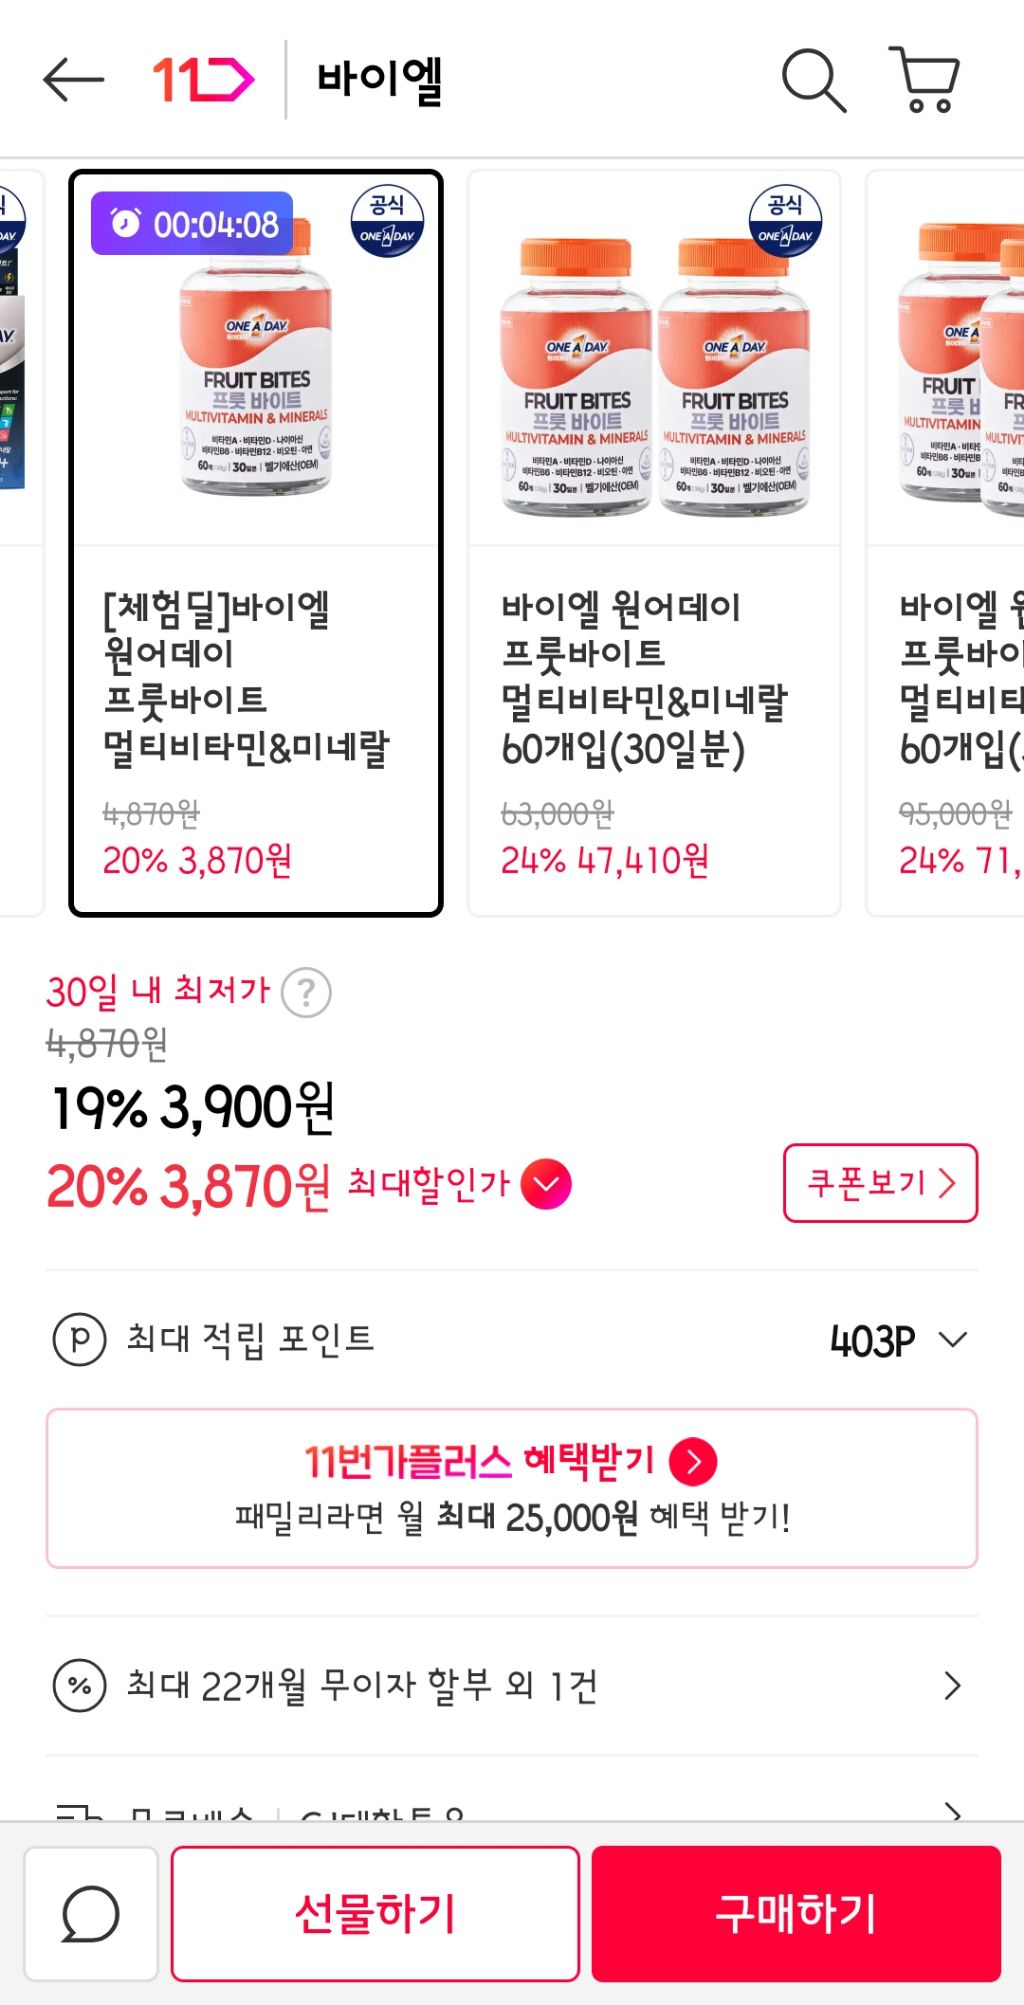Expand the 403P points chevron
Screen dimensions: 1024x2005
pyautogui.click(x=953, y=1339)
